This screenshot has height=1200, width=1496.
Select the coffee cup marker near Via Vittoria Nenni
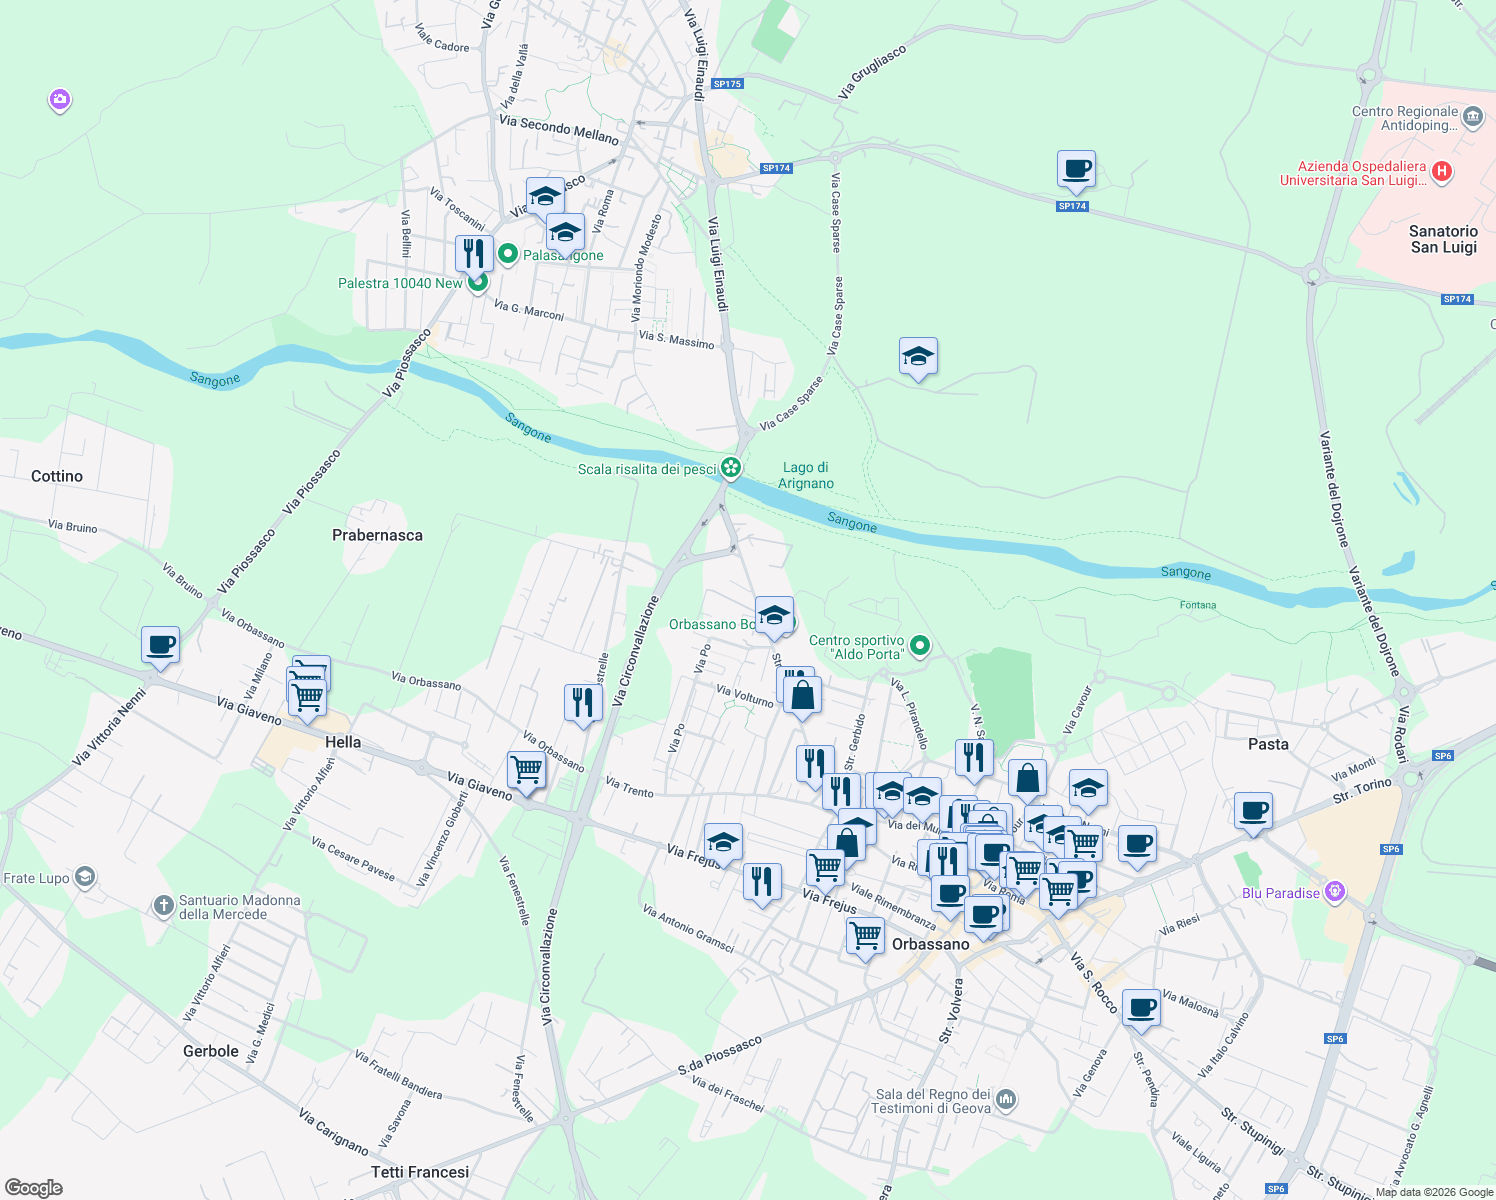tap(160, 646)
